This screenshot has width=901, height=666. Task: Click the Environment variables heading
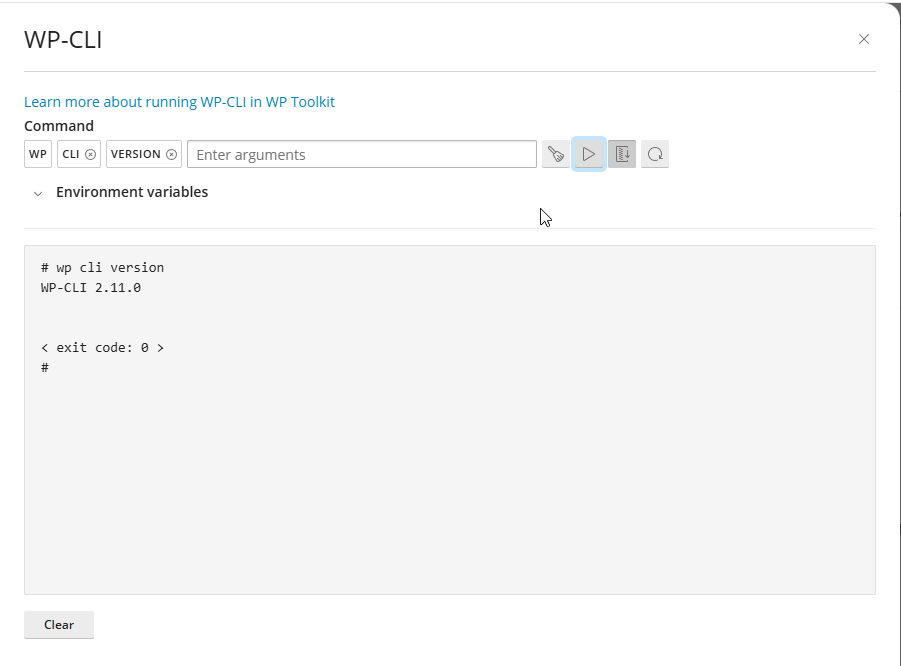point(132,192)
